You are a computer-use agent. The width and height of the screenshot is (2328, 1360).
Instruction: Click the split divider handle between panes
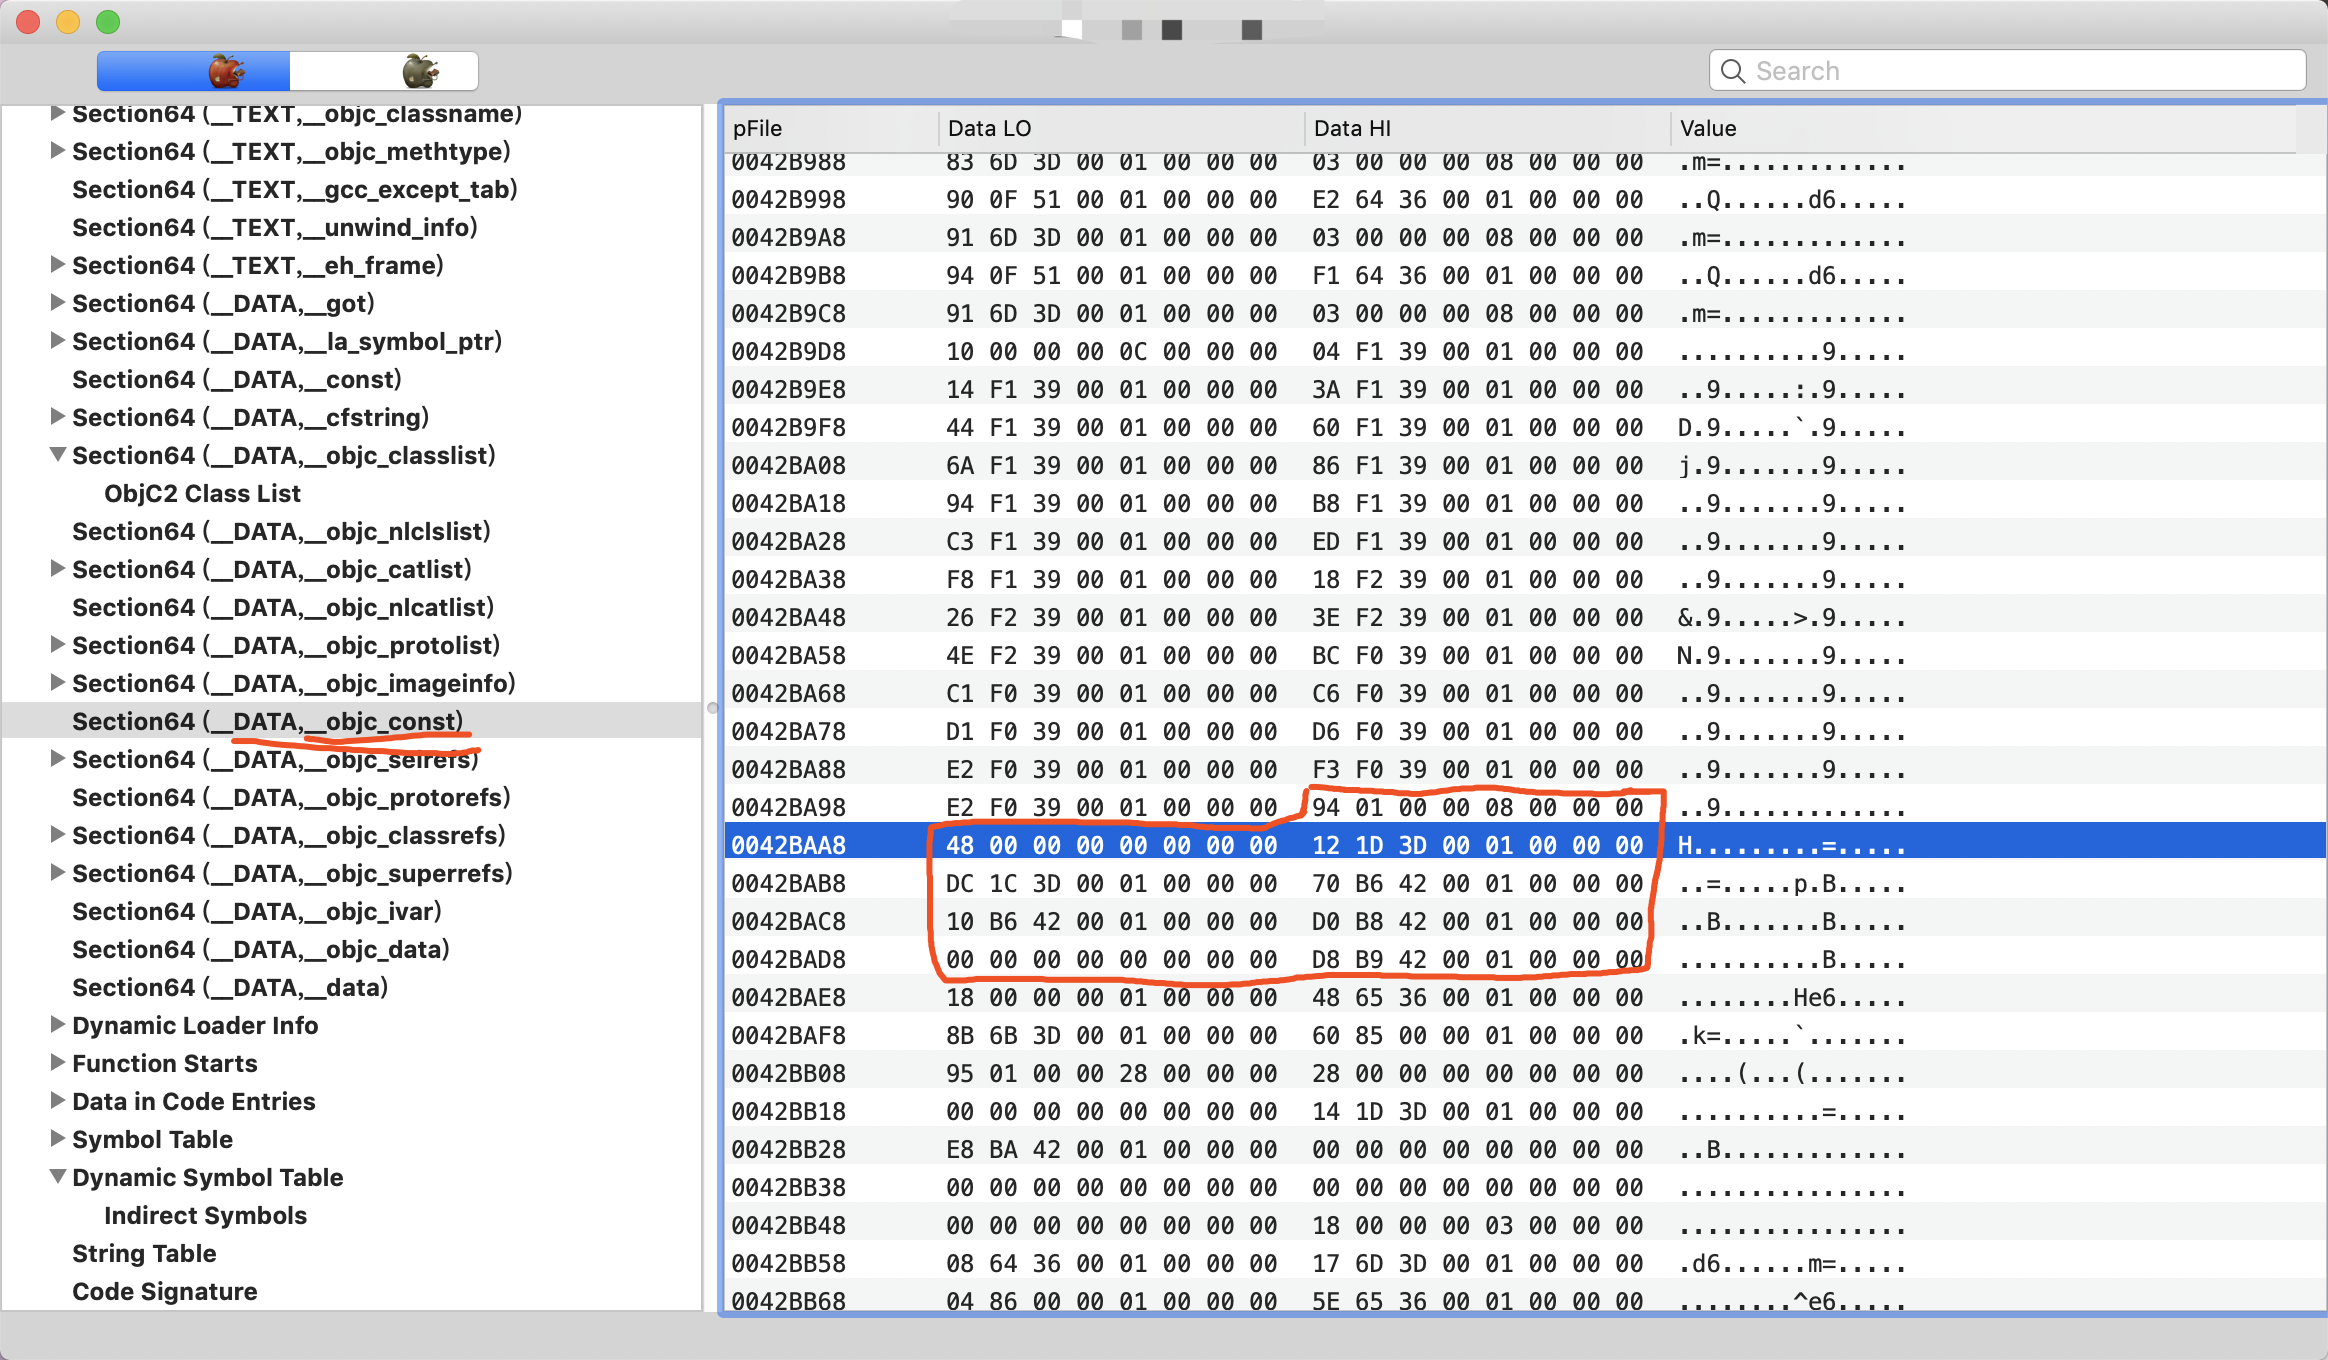coord(712,708)
